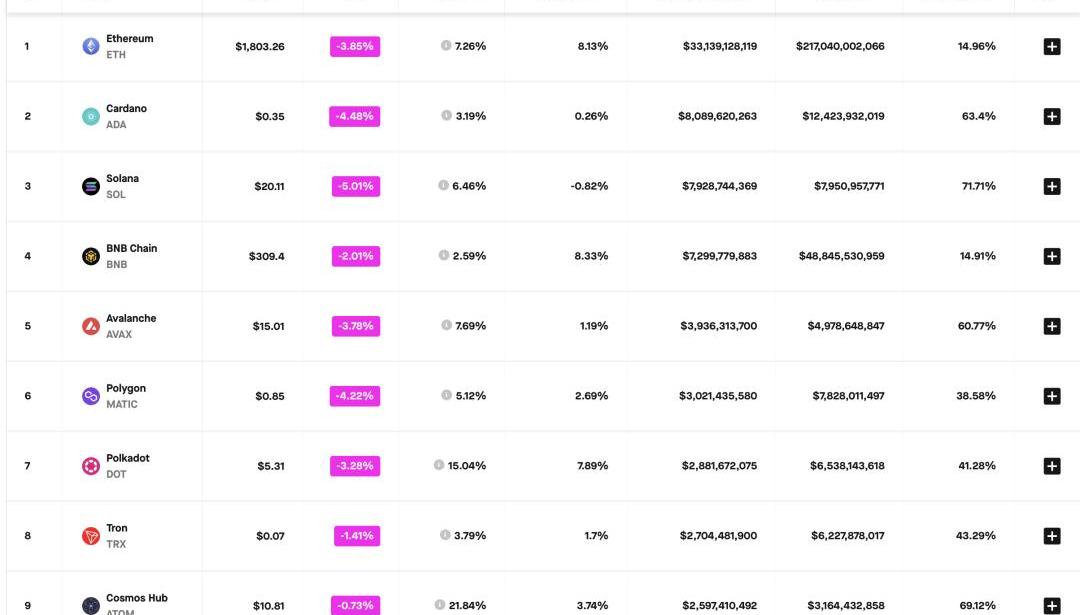
Task: Click Ethereum's -3.85% price change badge
Action: pos(355,46)
